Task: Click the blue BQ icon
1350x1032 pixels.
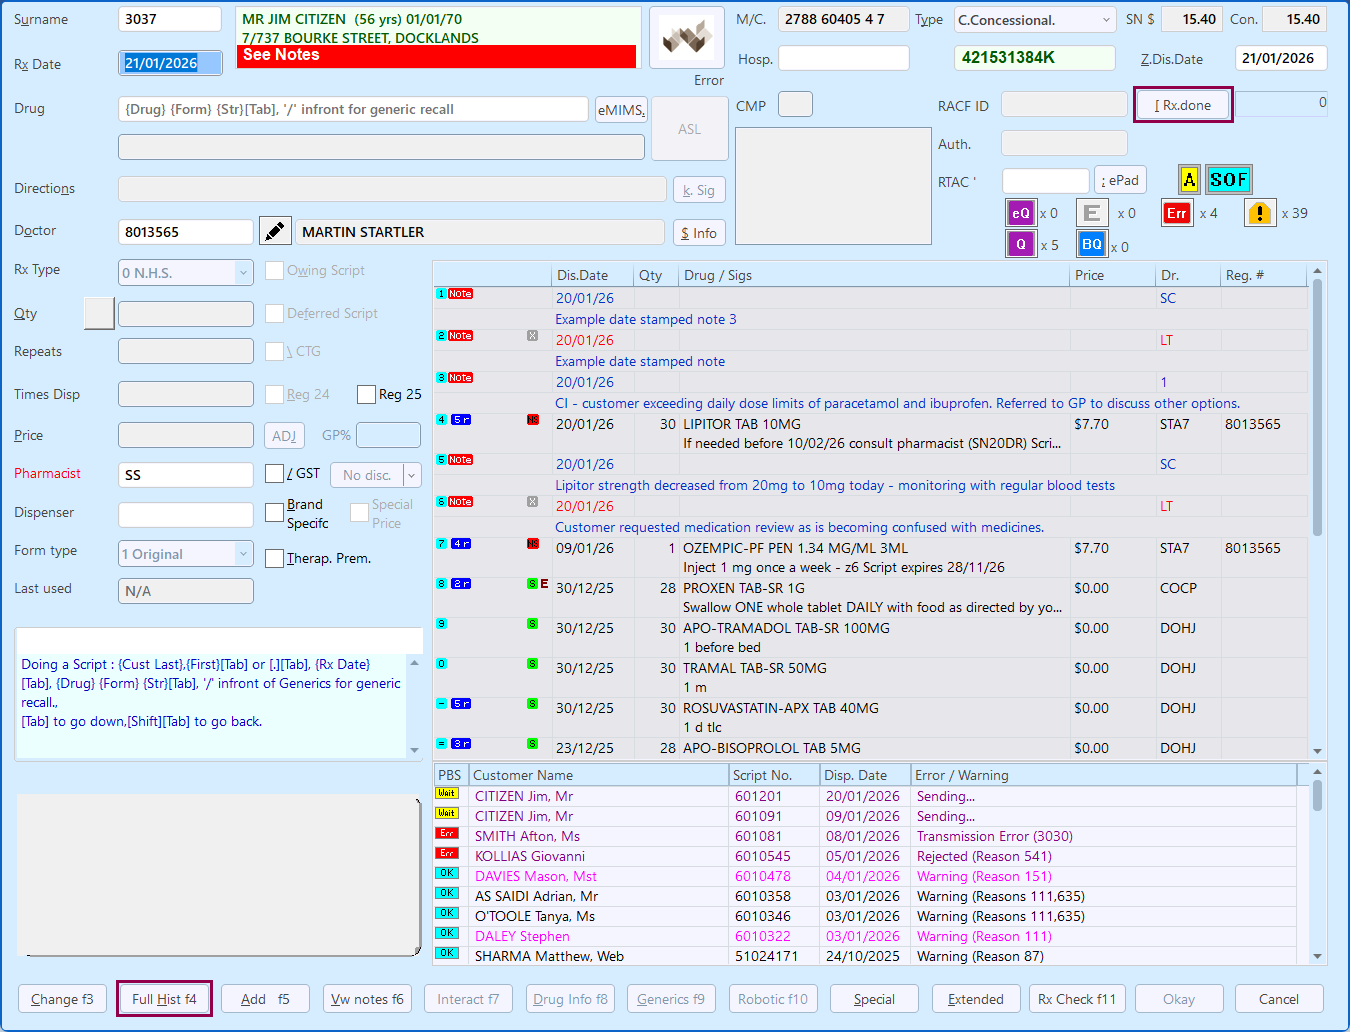Action: [1091, 244]
